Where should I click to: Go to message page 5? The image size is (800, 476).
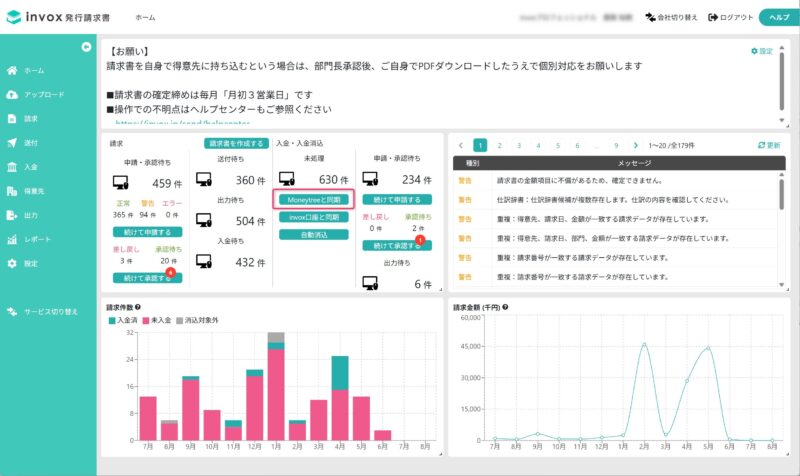point(558,145)
